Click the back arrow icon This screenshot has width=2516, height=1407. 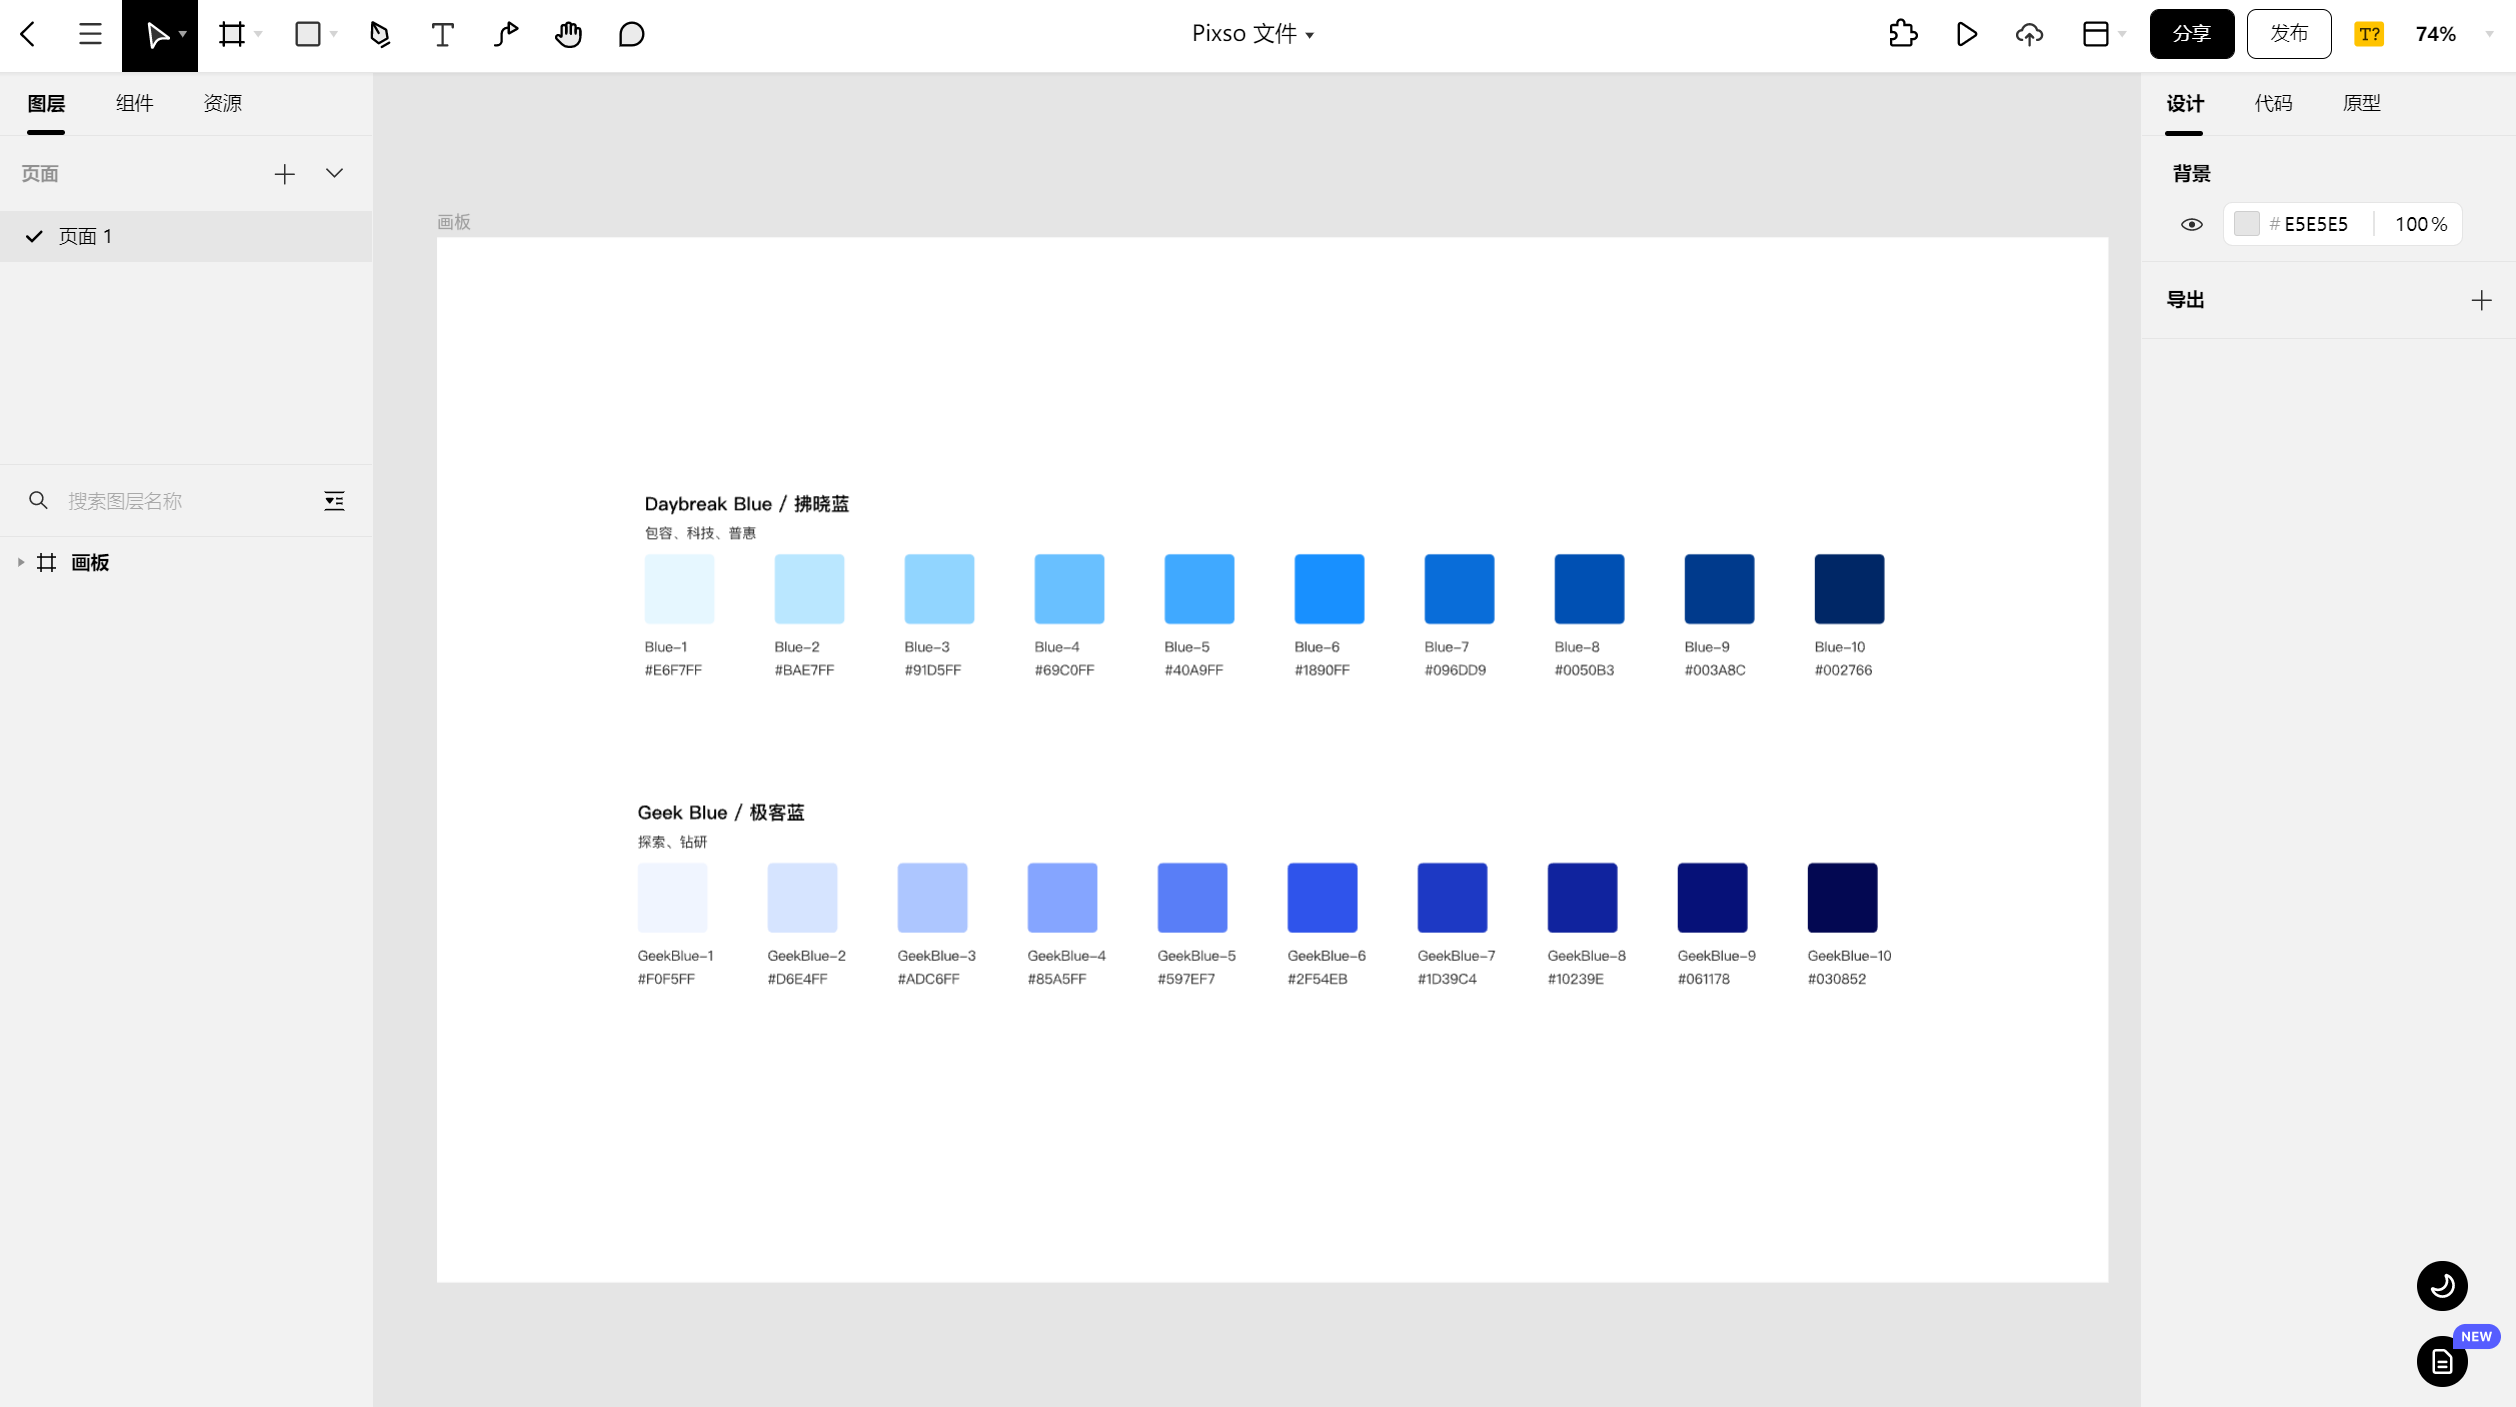[28, 34]
